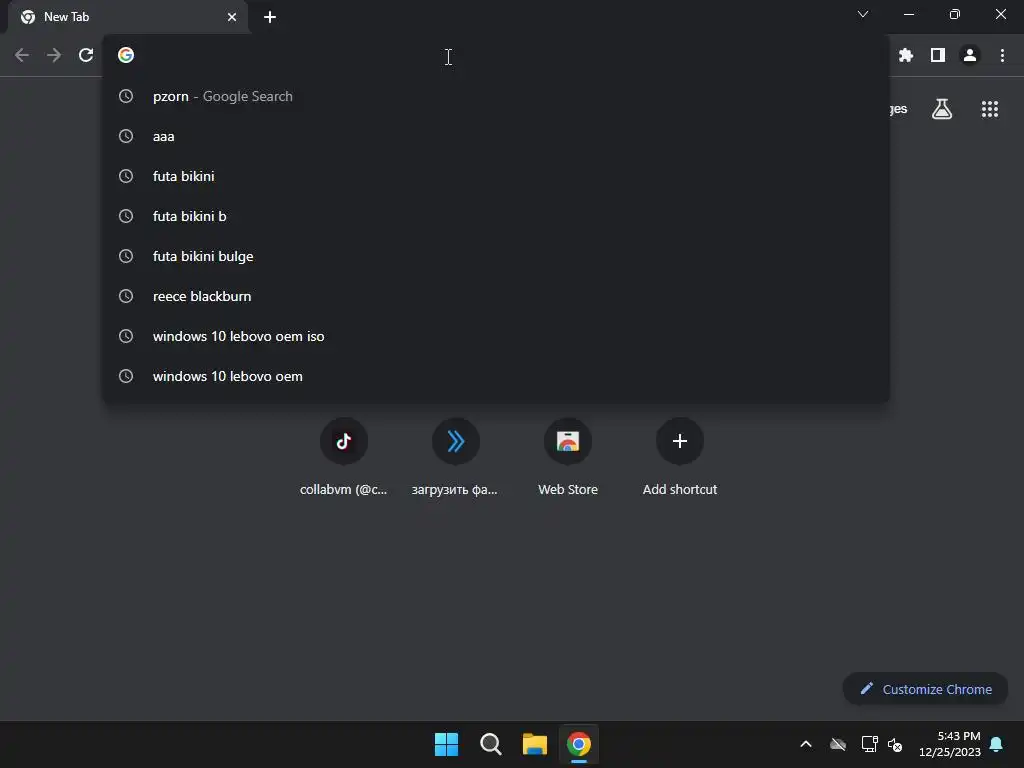
Task: Click the network display tray icon
Action: point(869,744)
